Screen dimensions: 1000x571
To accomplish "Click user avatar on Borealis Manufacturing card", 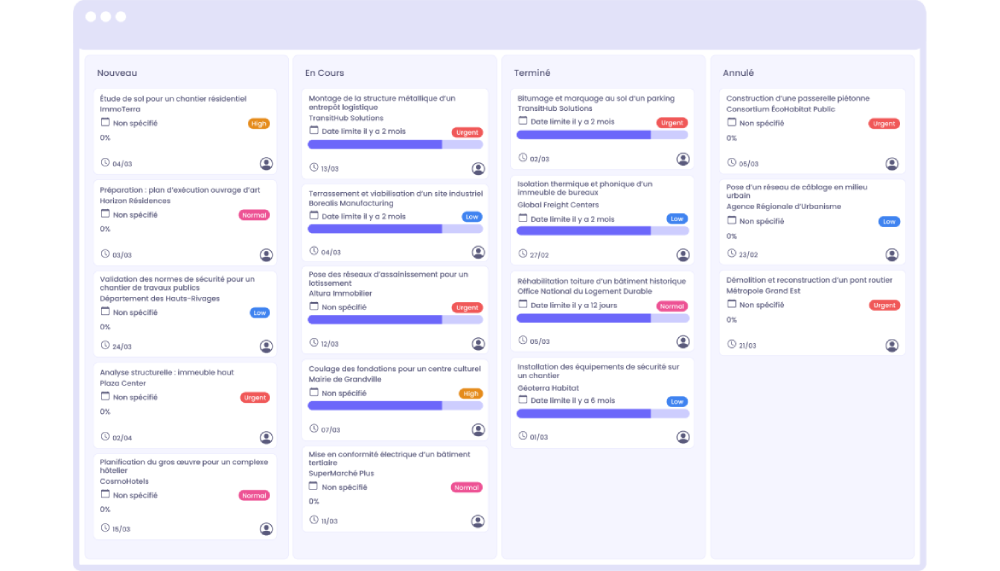I will coord(478,252).
